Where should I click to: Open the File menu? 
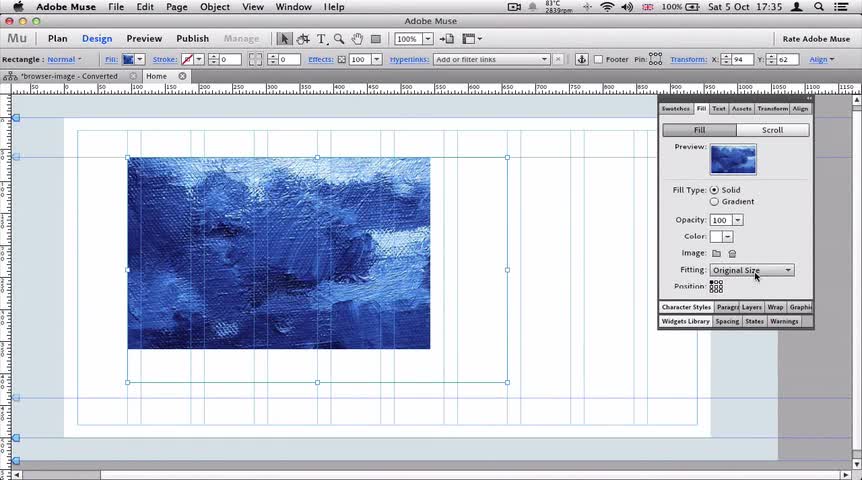[116, 7]
